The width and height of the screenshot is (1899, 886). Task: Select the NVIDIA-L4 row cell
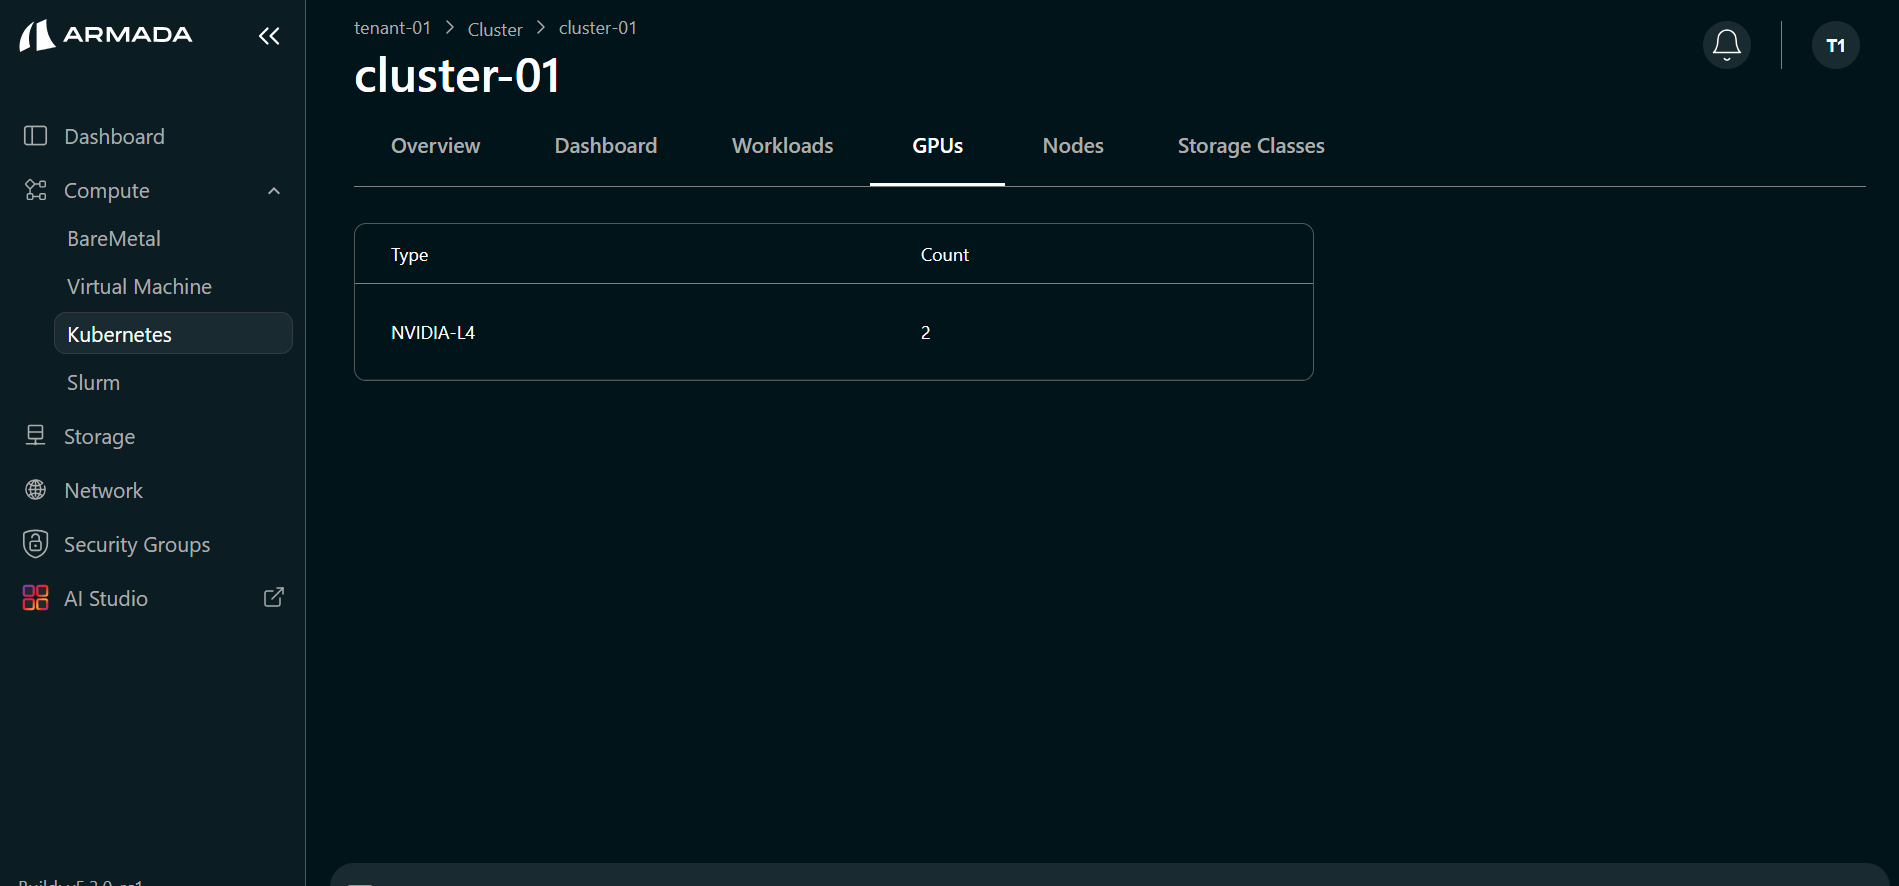click(433, 332)
